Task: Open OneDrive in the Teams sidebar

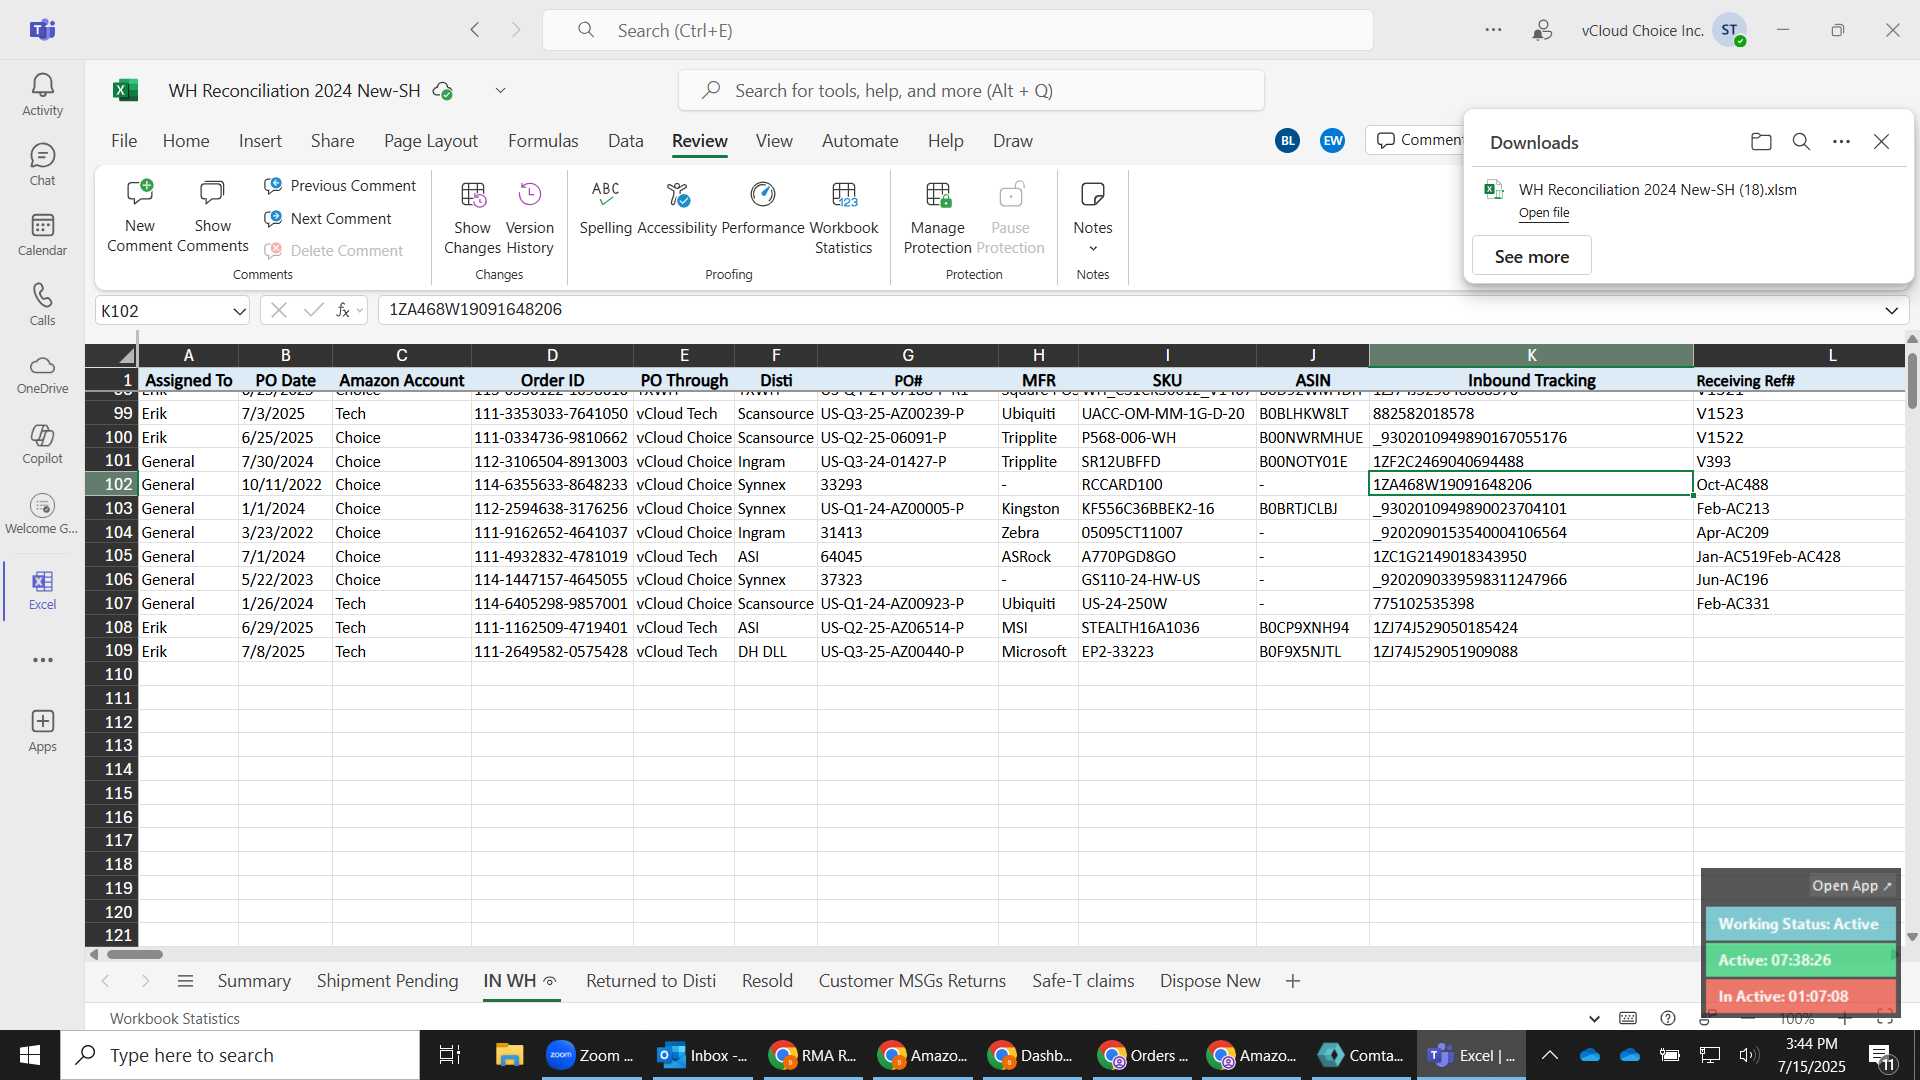Action: click(x=42, y=375)
